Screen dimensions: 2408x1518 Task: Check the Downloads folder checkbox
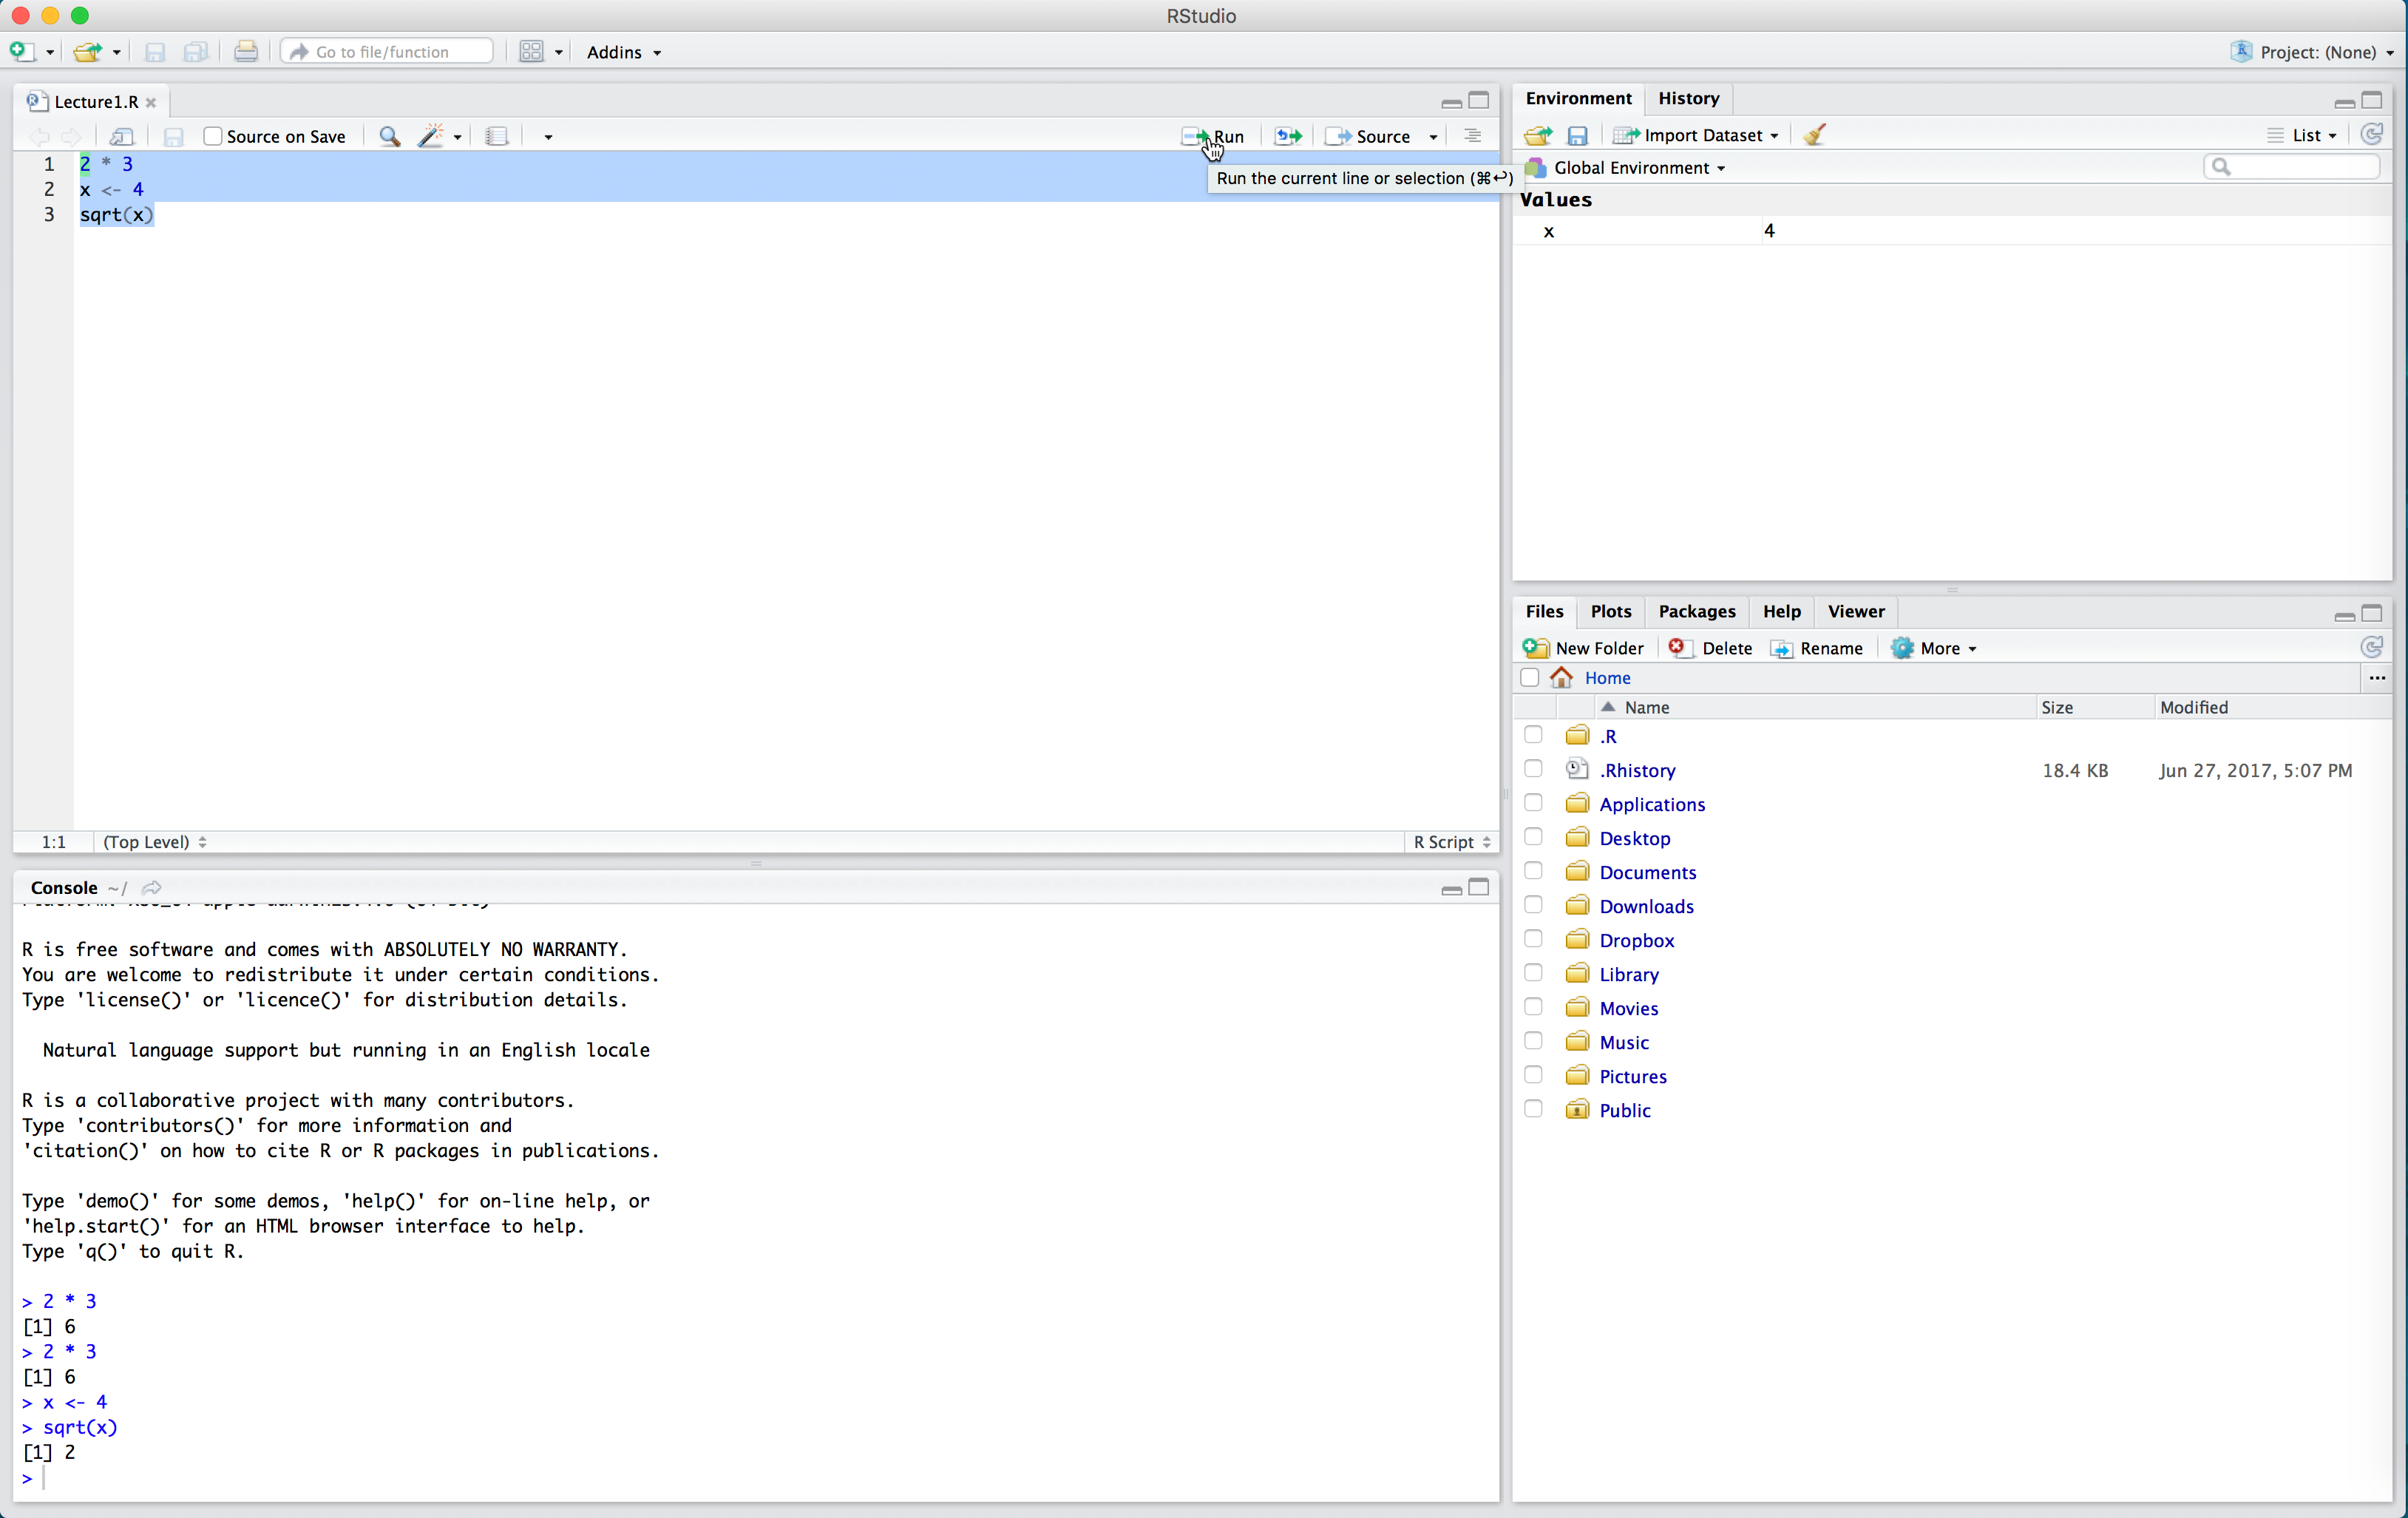coord(1533,905)
